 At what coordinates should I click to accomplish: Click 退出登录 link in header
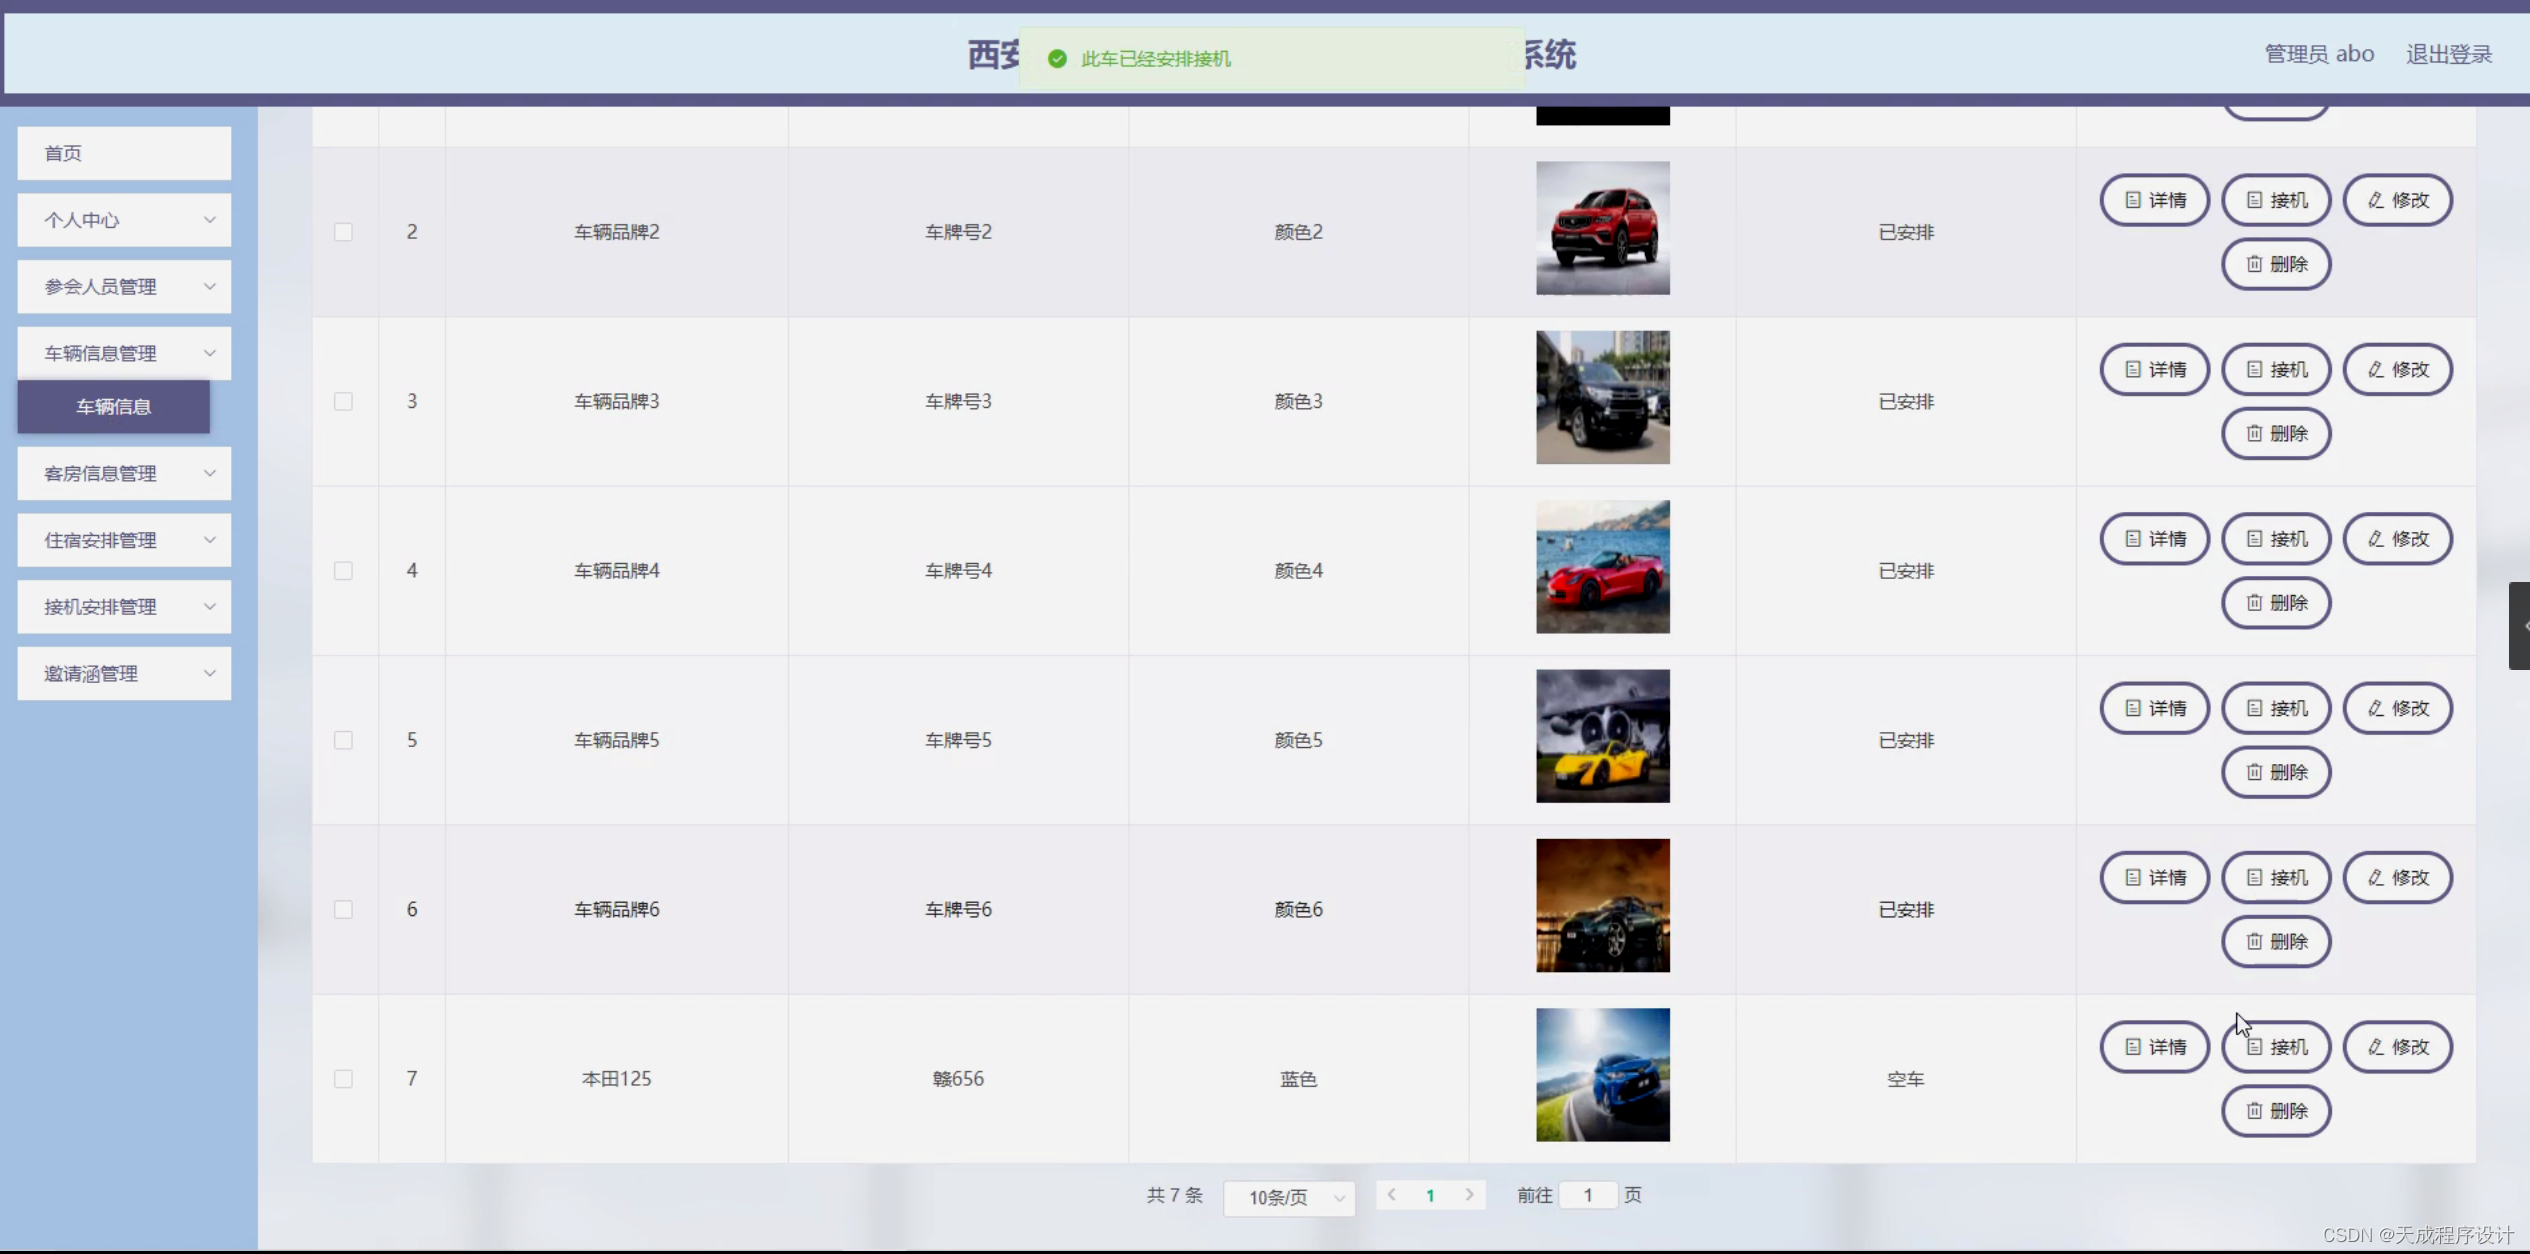coord(2448,54)
